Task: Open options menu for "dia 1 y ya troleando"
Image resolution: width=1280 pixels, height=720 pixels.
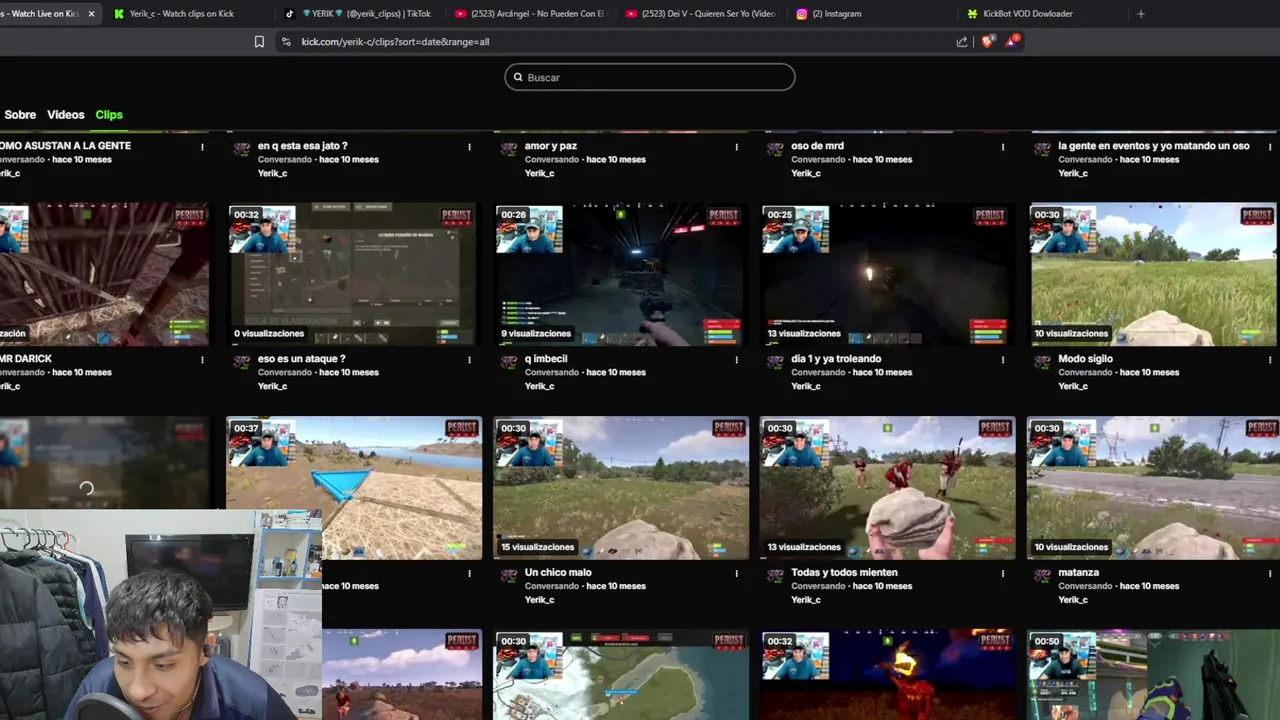Action: [1003, 360]
